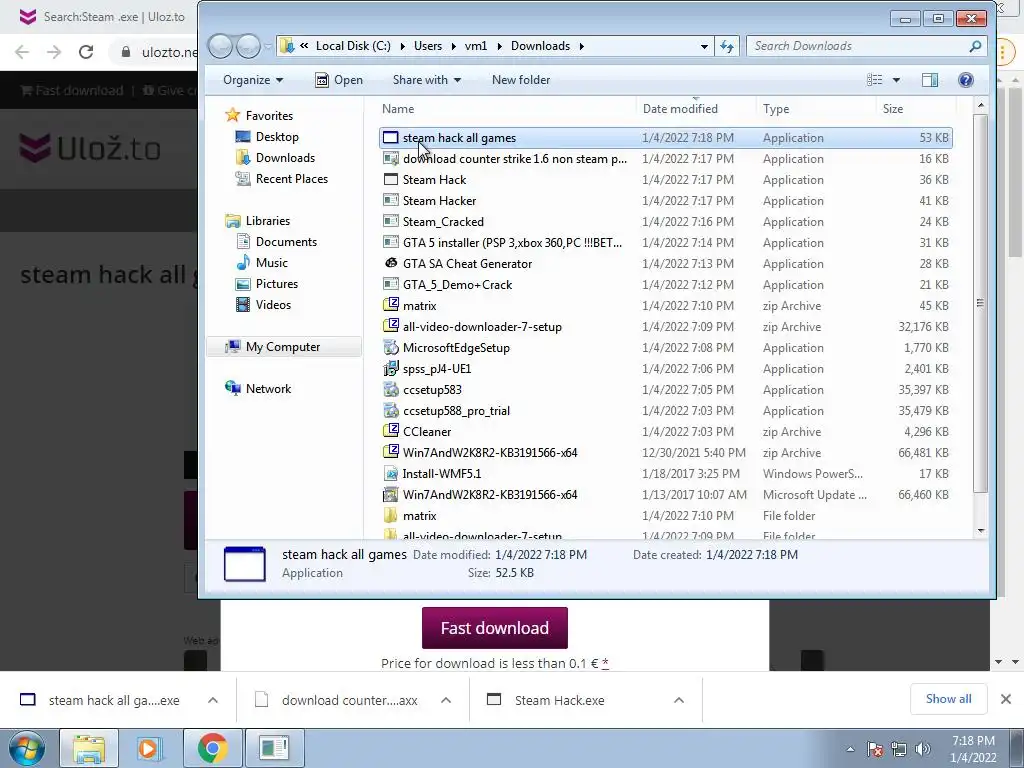The image size is (1024, 768).
Task: Click the GTA SA Cheat Generator icon
Action: point(391,263)
